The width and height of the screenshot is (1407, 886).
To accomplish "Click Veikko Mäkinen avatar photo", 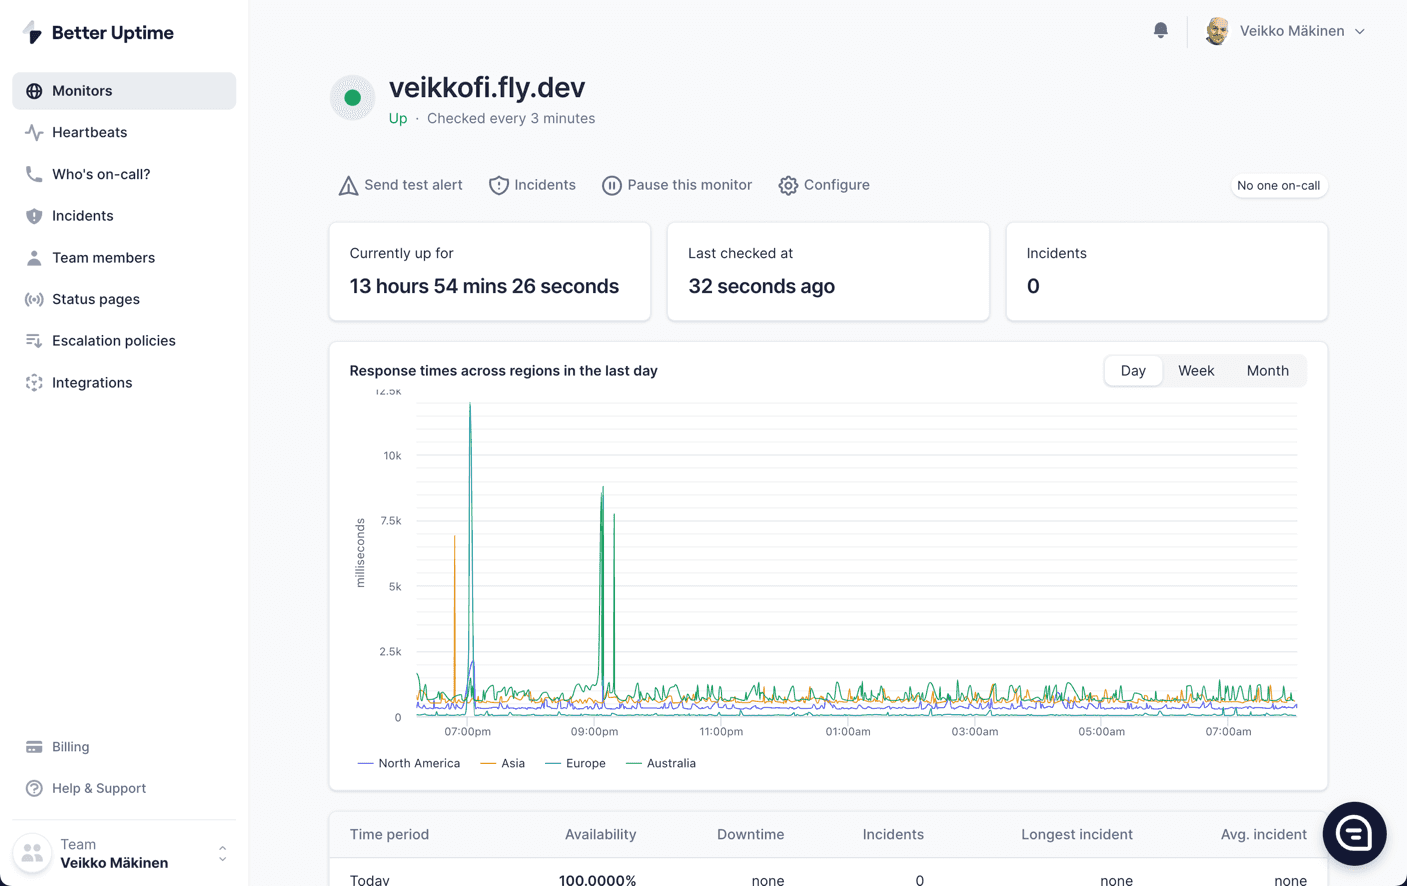I will (x=1217, y=31).
